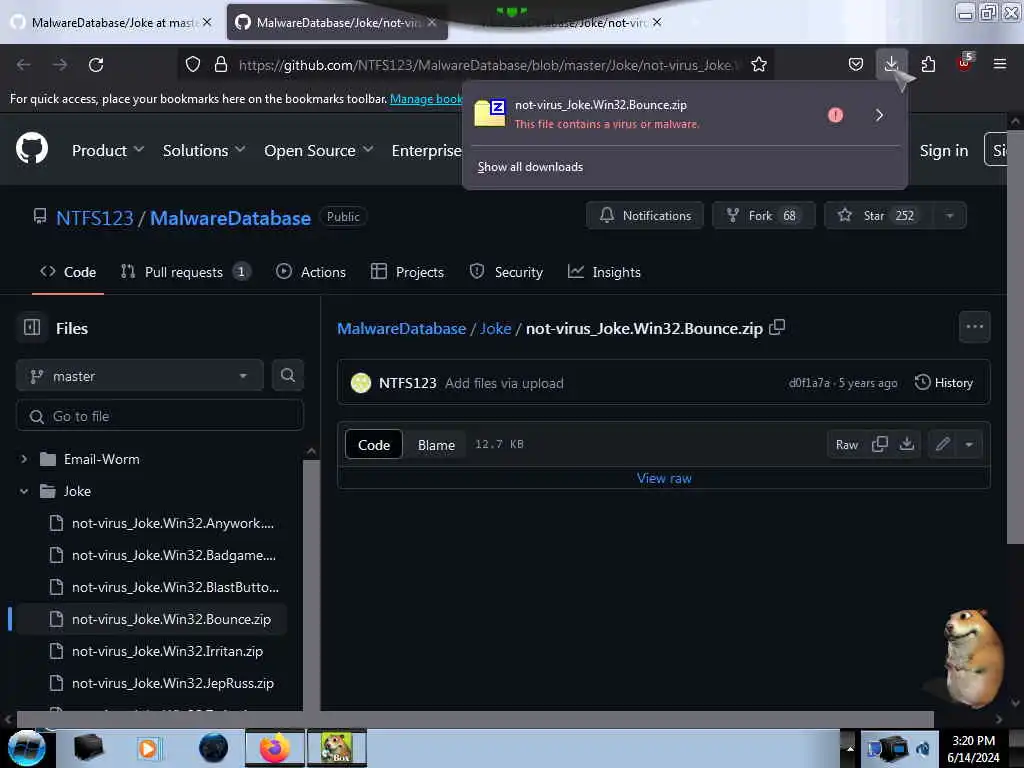This screenshot has width=1024, height=768.
Task: Open the master branch selector
Action: 140,376
